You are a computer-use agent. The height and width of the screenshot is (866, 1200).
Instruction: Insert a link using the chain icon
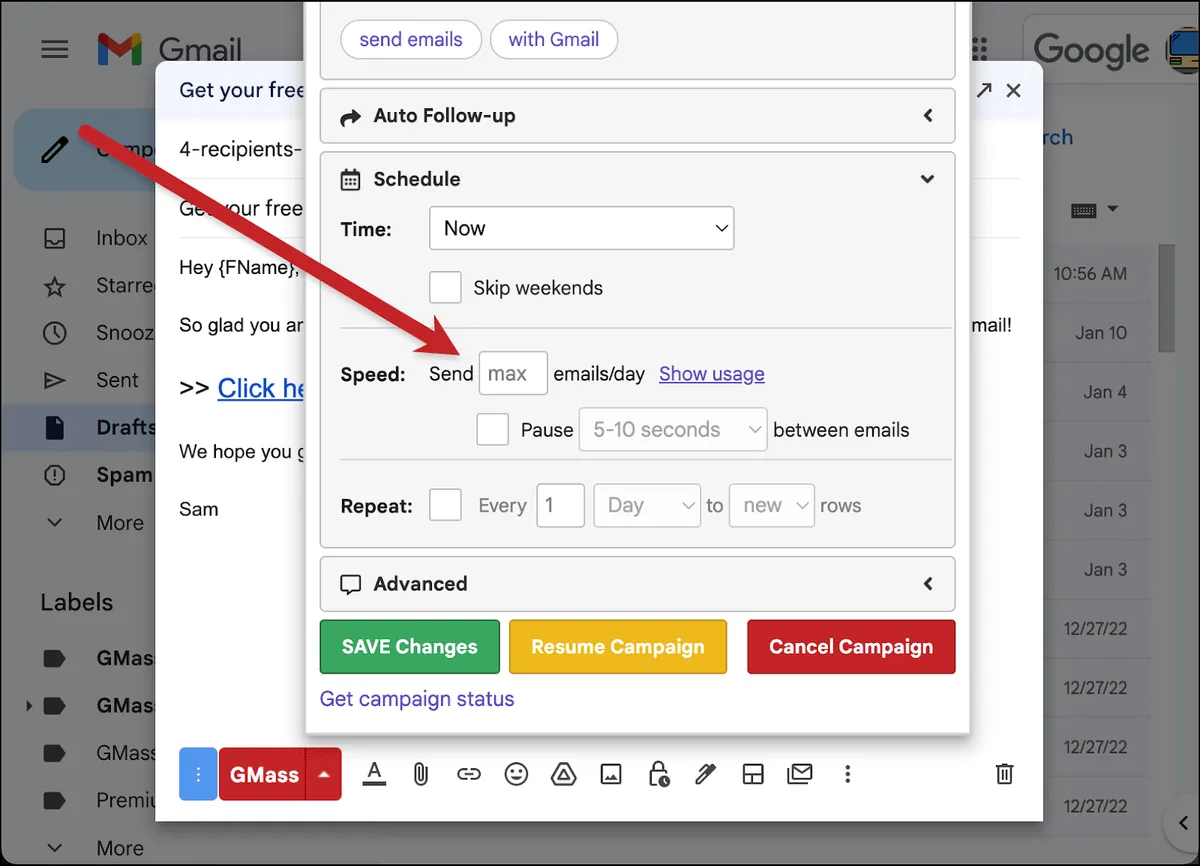tap(468, 774)
